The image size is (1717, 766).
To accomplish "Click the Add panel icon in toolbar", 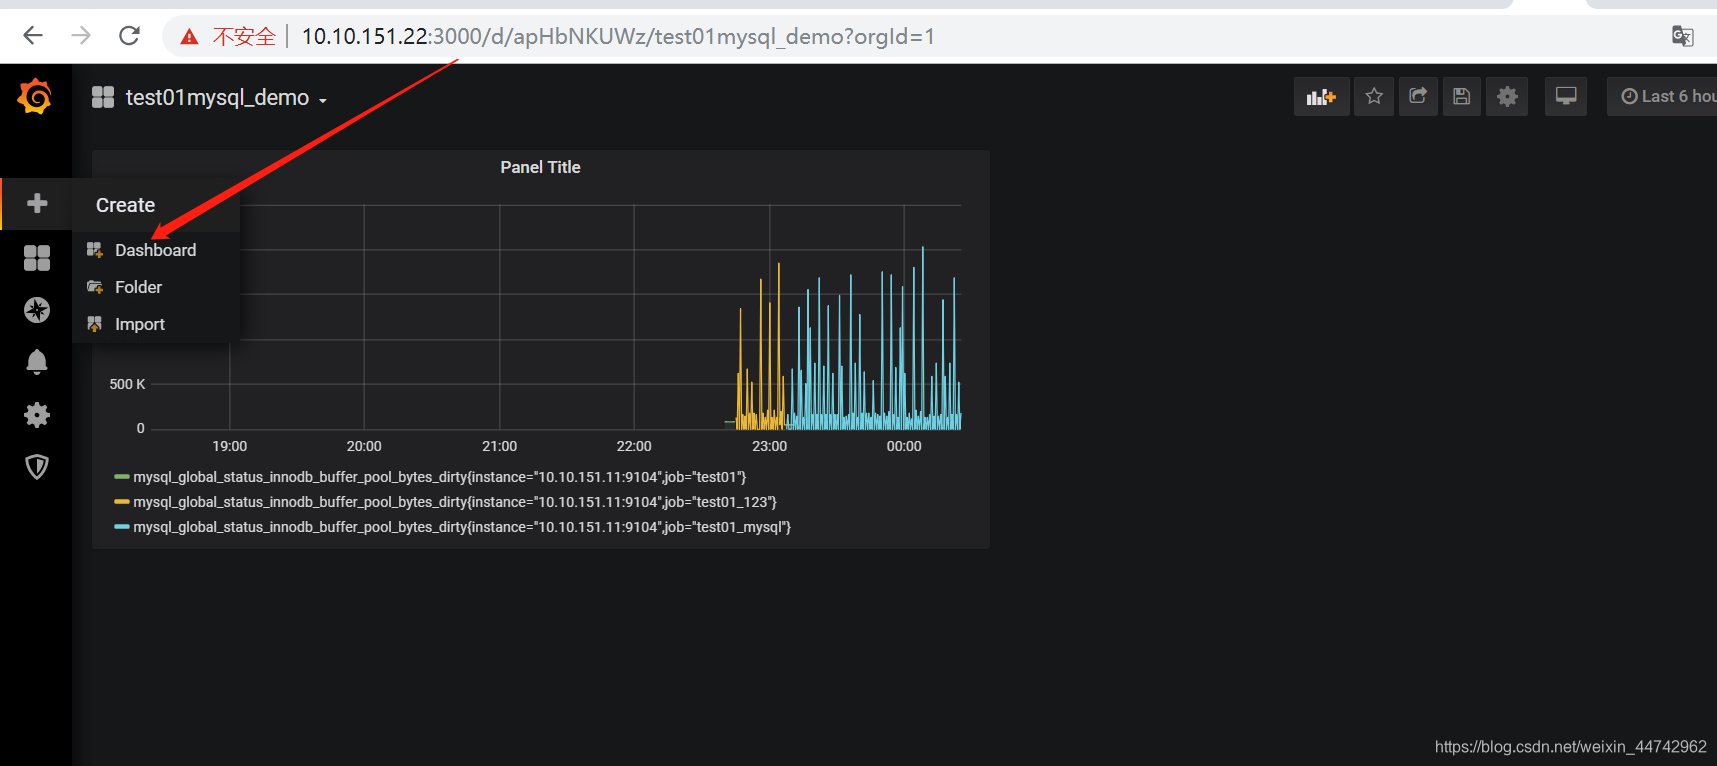I will click(1321, 97).
